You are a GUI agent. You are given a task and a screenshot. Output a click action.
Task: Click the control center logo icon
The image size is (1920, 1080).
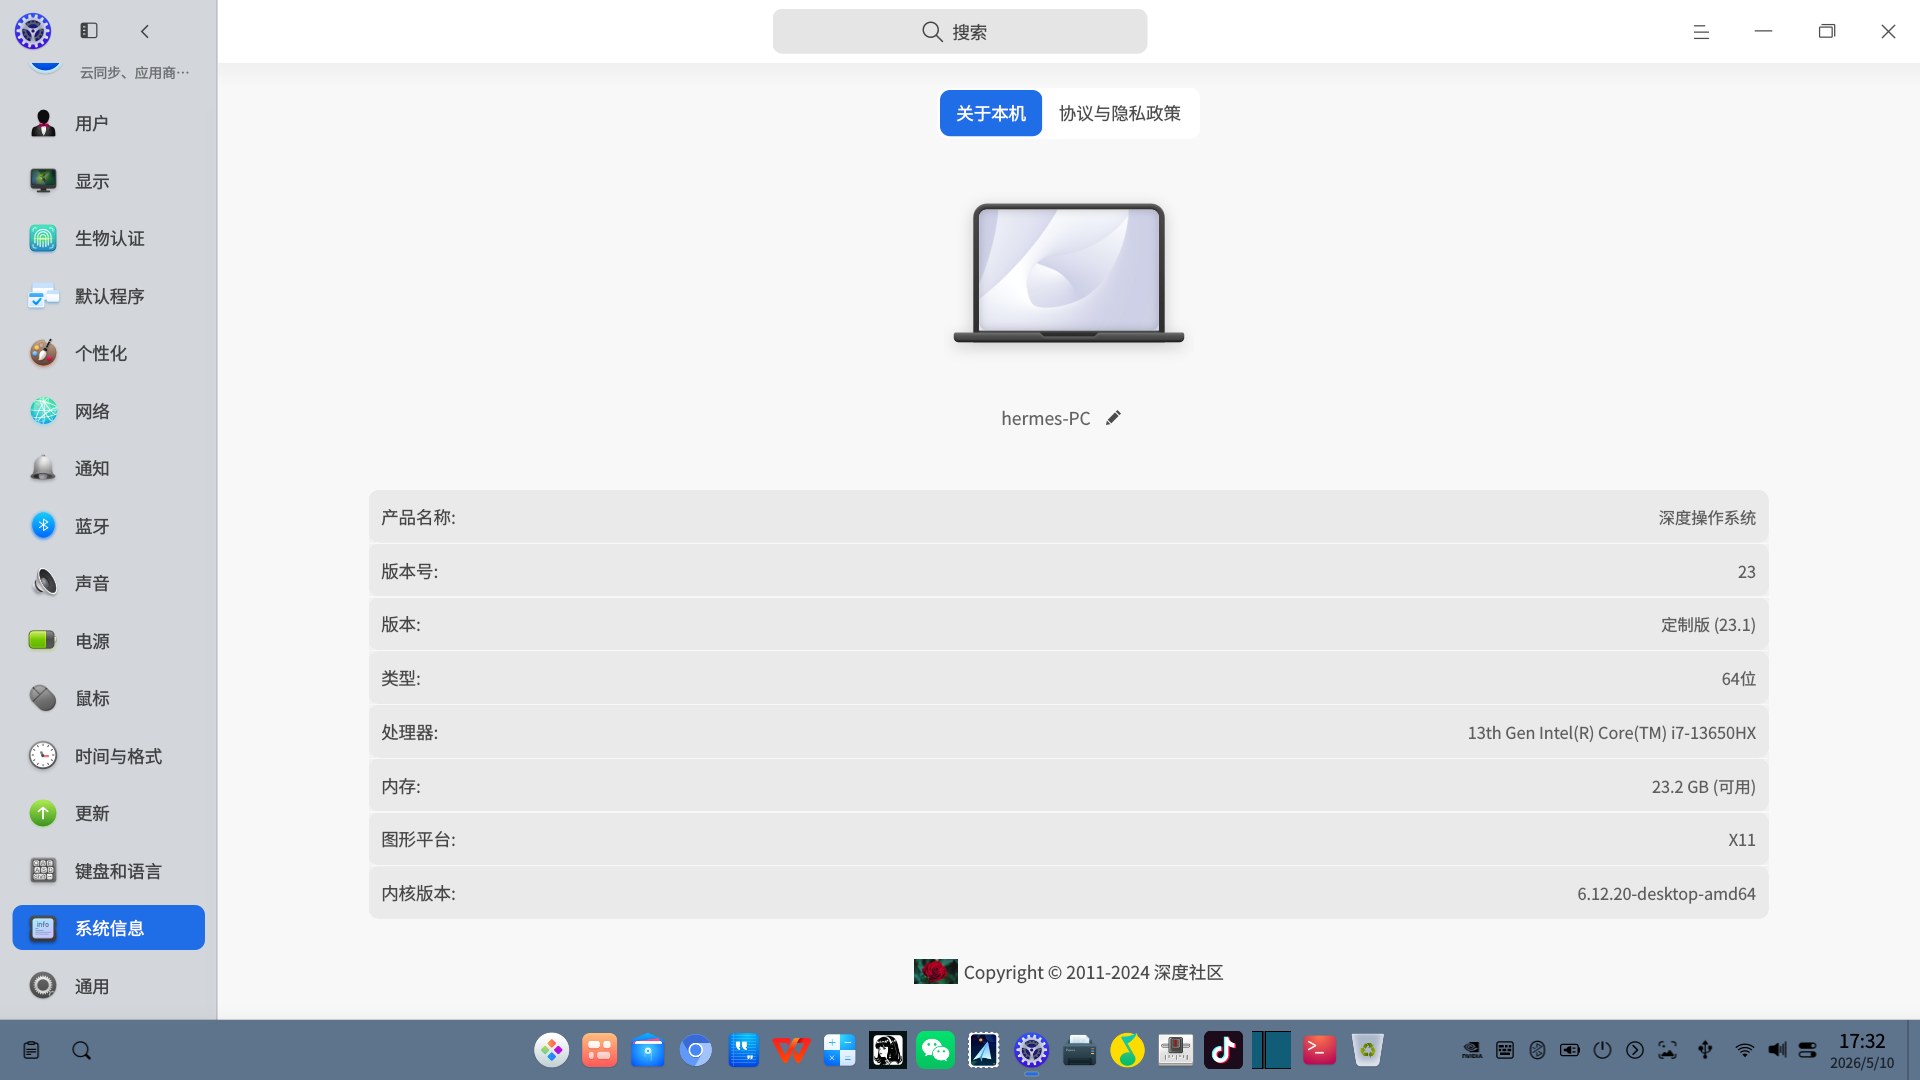pyautogui.click(x=33, y=31)
